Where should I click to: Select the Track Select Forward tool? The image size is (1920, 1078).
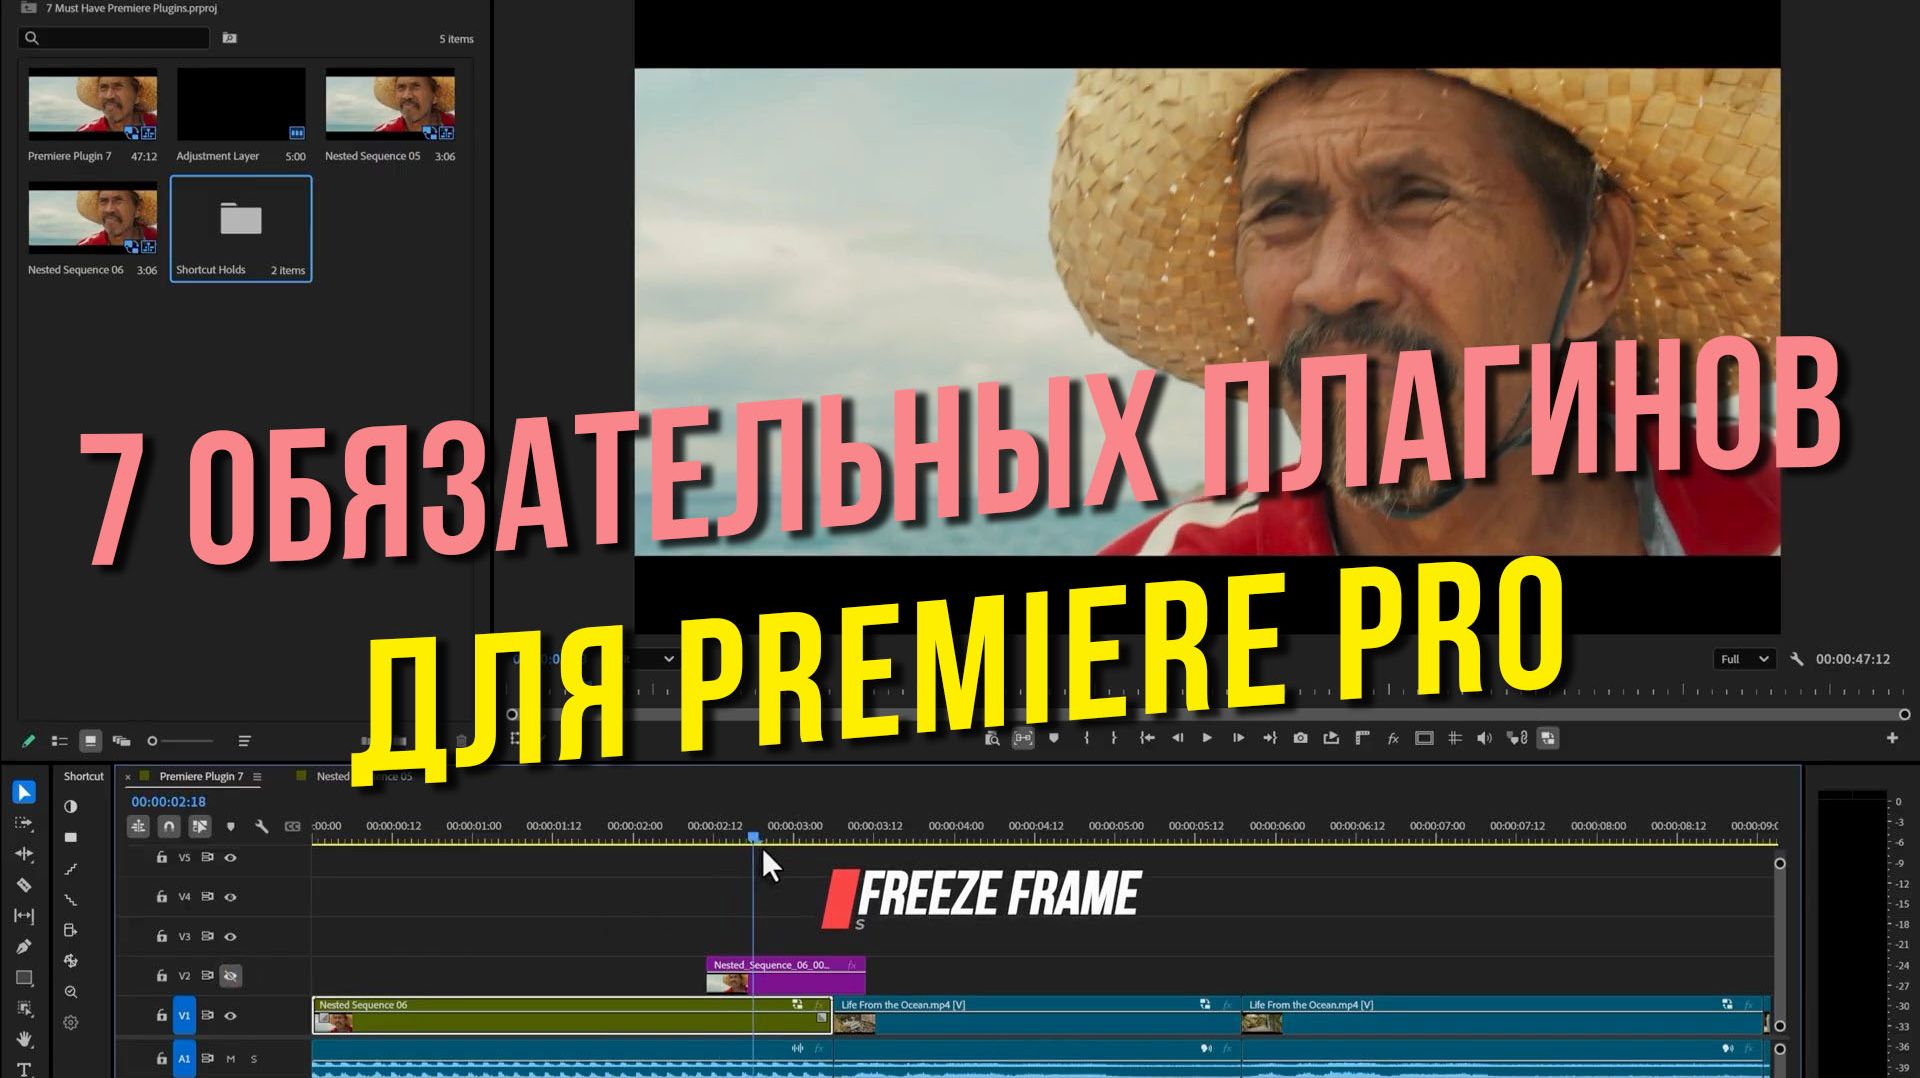click(24, 823)
